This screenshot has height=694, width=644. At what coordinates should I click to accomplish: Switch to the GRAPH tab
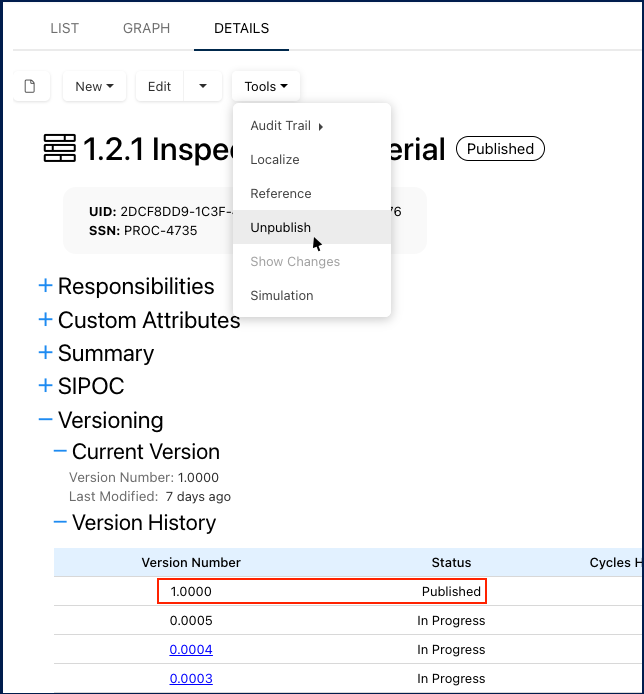(146, 28)
